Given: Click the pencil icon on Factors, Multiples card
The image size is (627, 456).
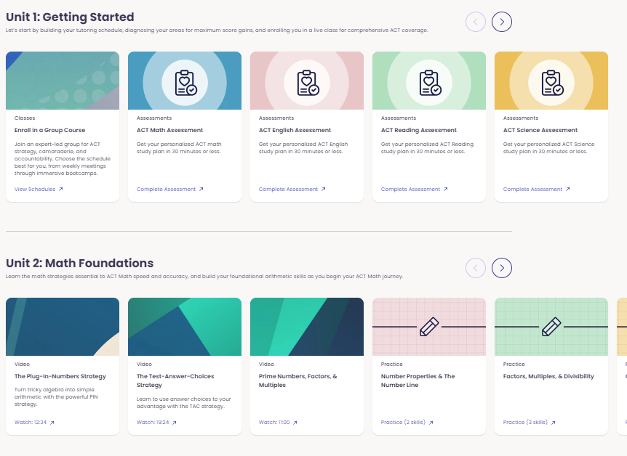Looking at the screenshot, I should [x=551, y=326].
